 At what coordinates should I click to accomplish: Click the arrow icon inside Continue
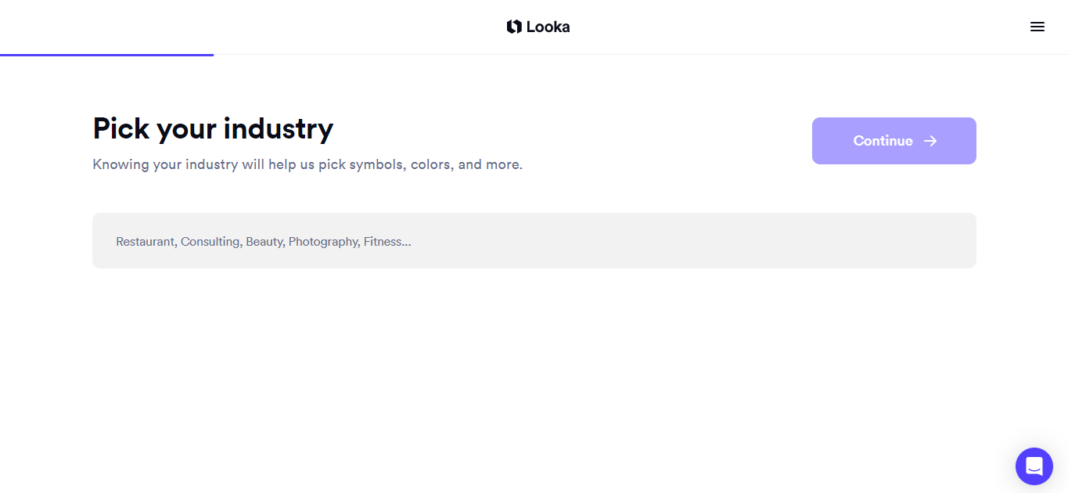[x=930, y=141]
